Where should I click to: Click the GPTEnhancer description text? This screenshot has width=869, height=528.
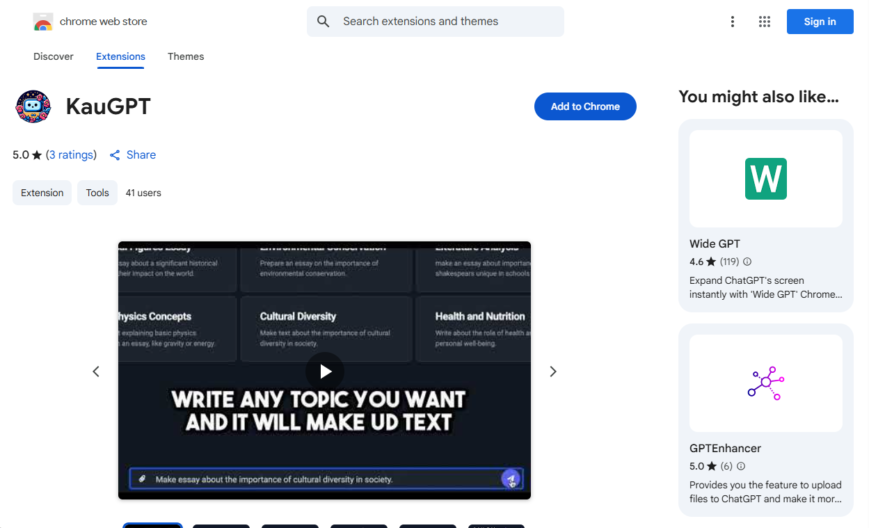(x=765, y=491)
